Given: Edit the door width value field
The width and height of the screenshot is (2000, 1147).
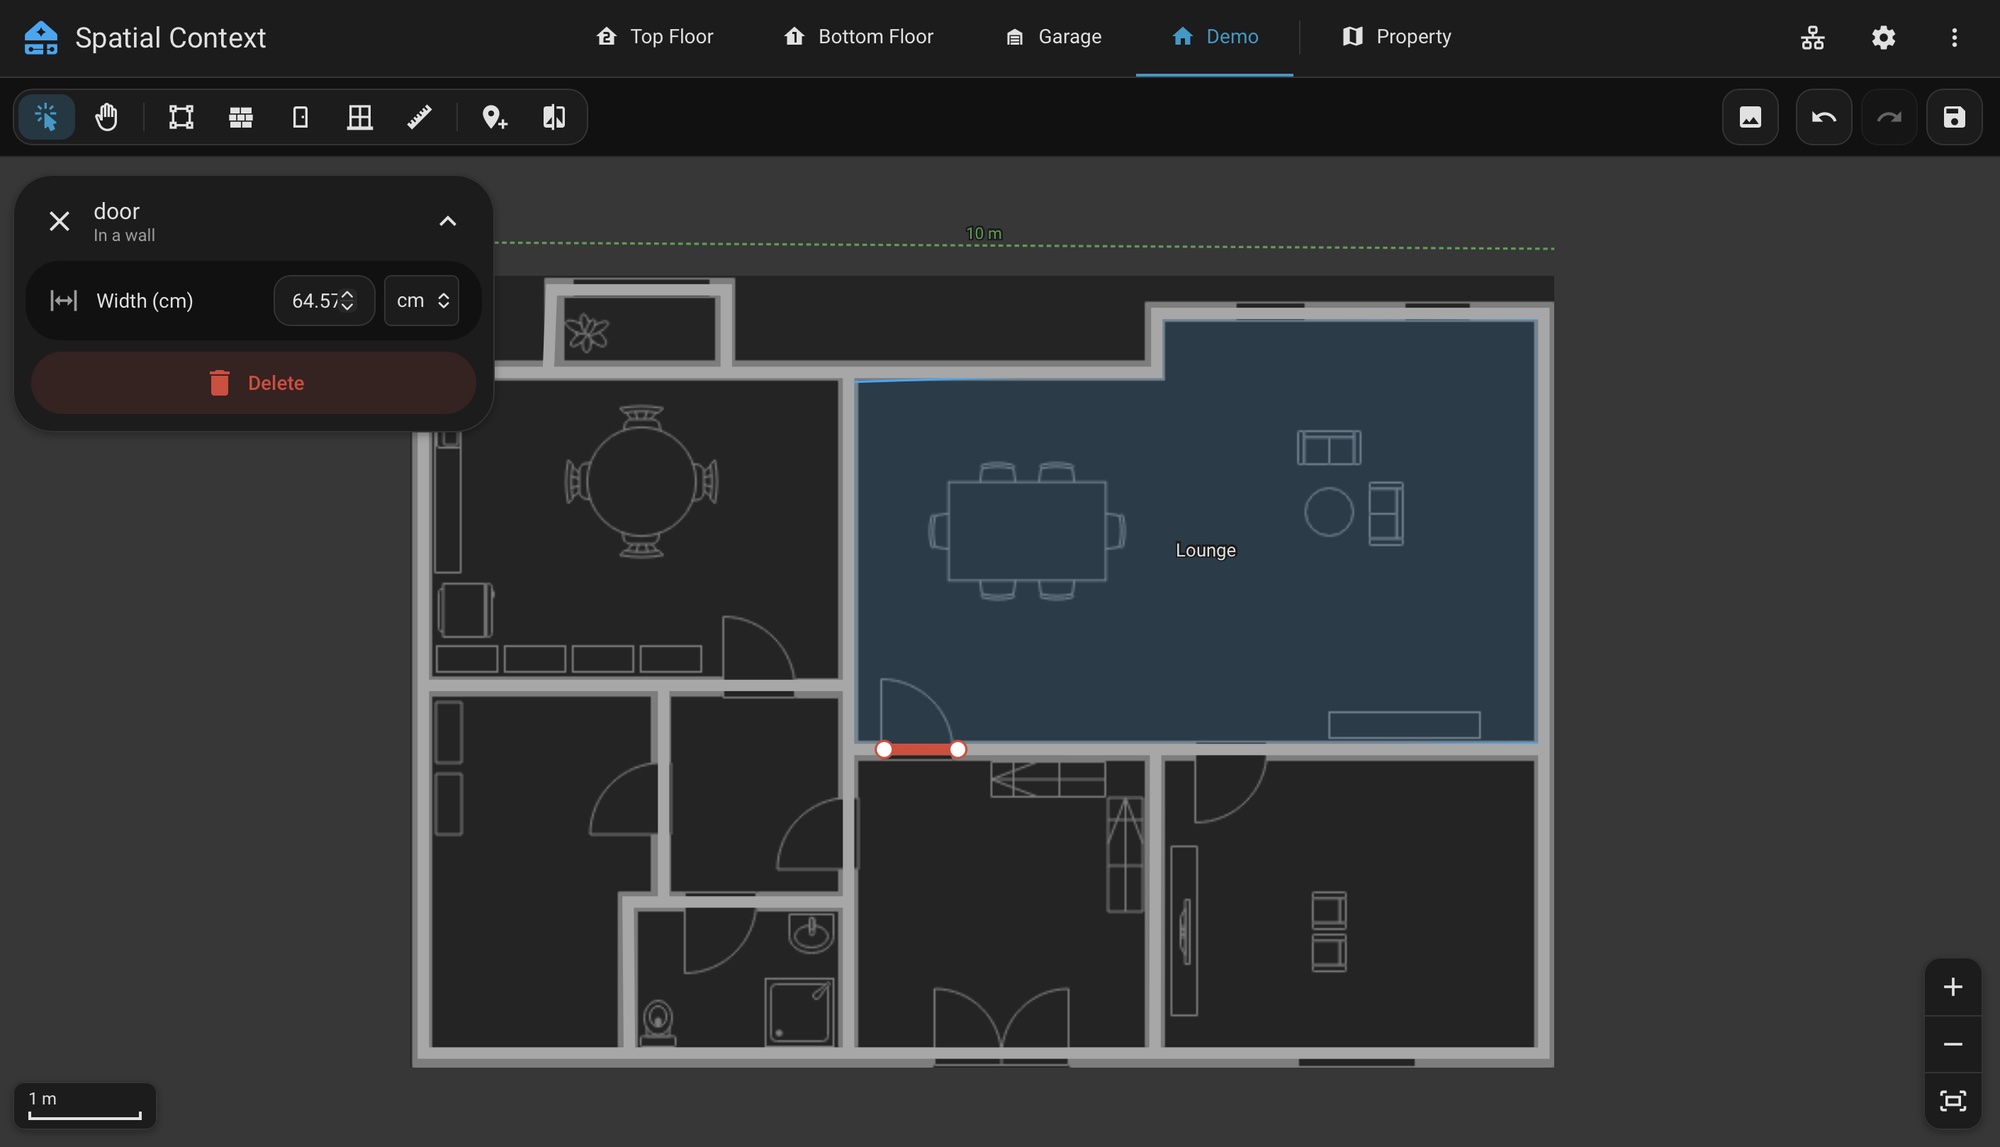Looking at the screenshot, I should tap(324, 301).
